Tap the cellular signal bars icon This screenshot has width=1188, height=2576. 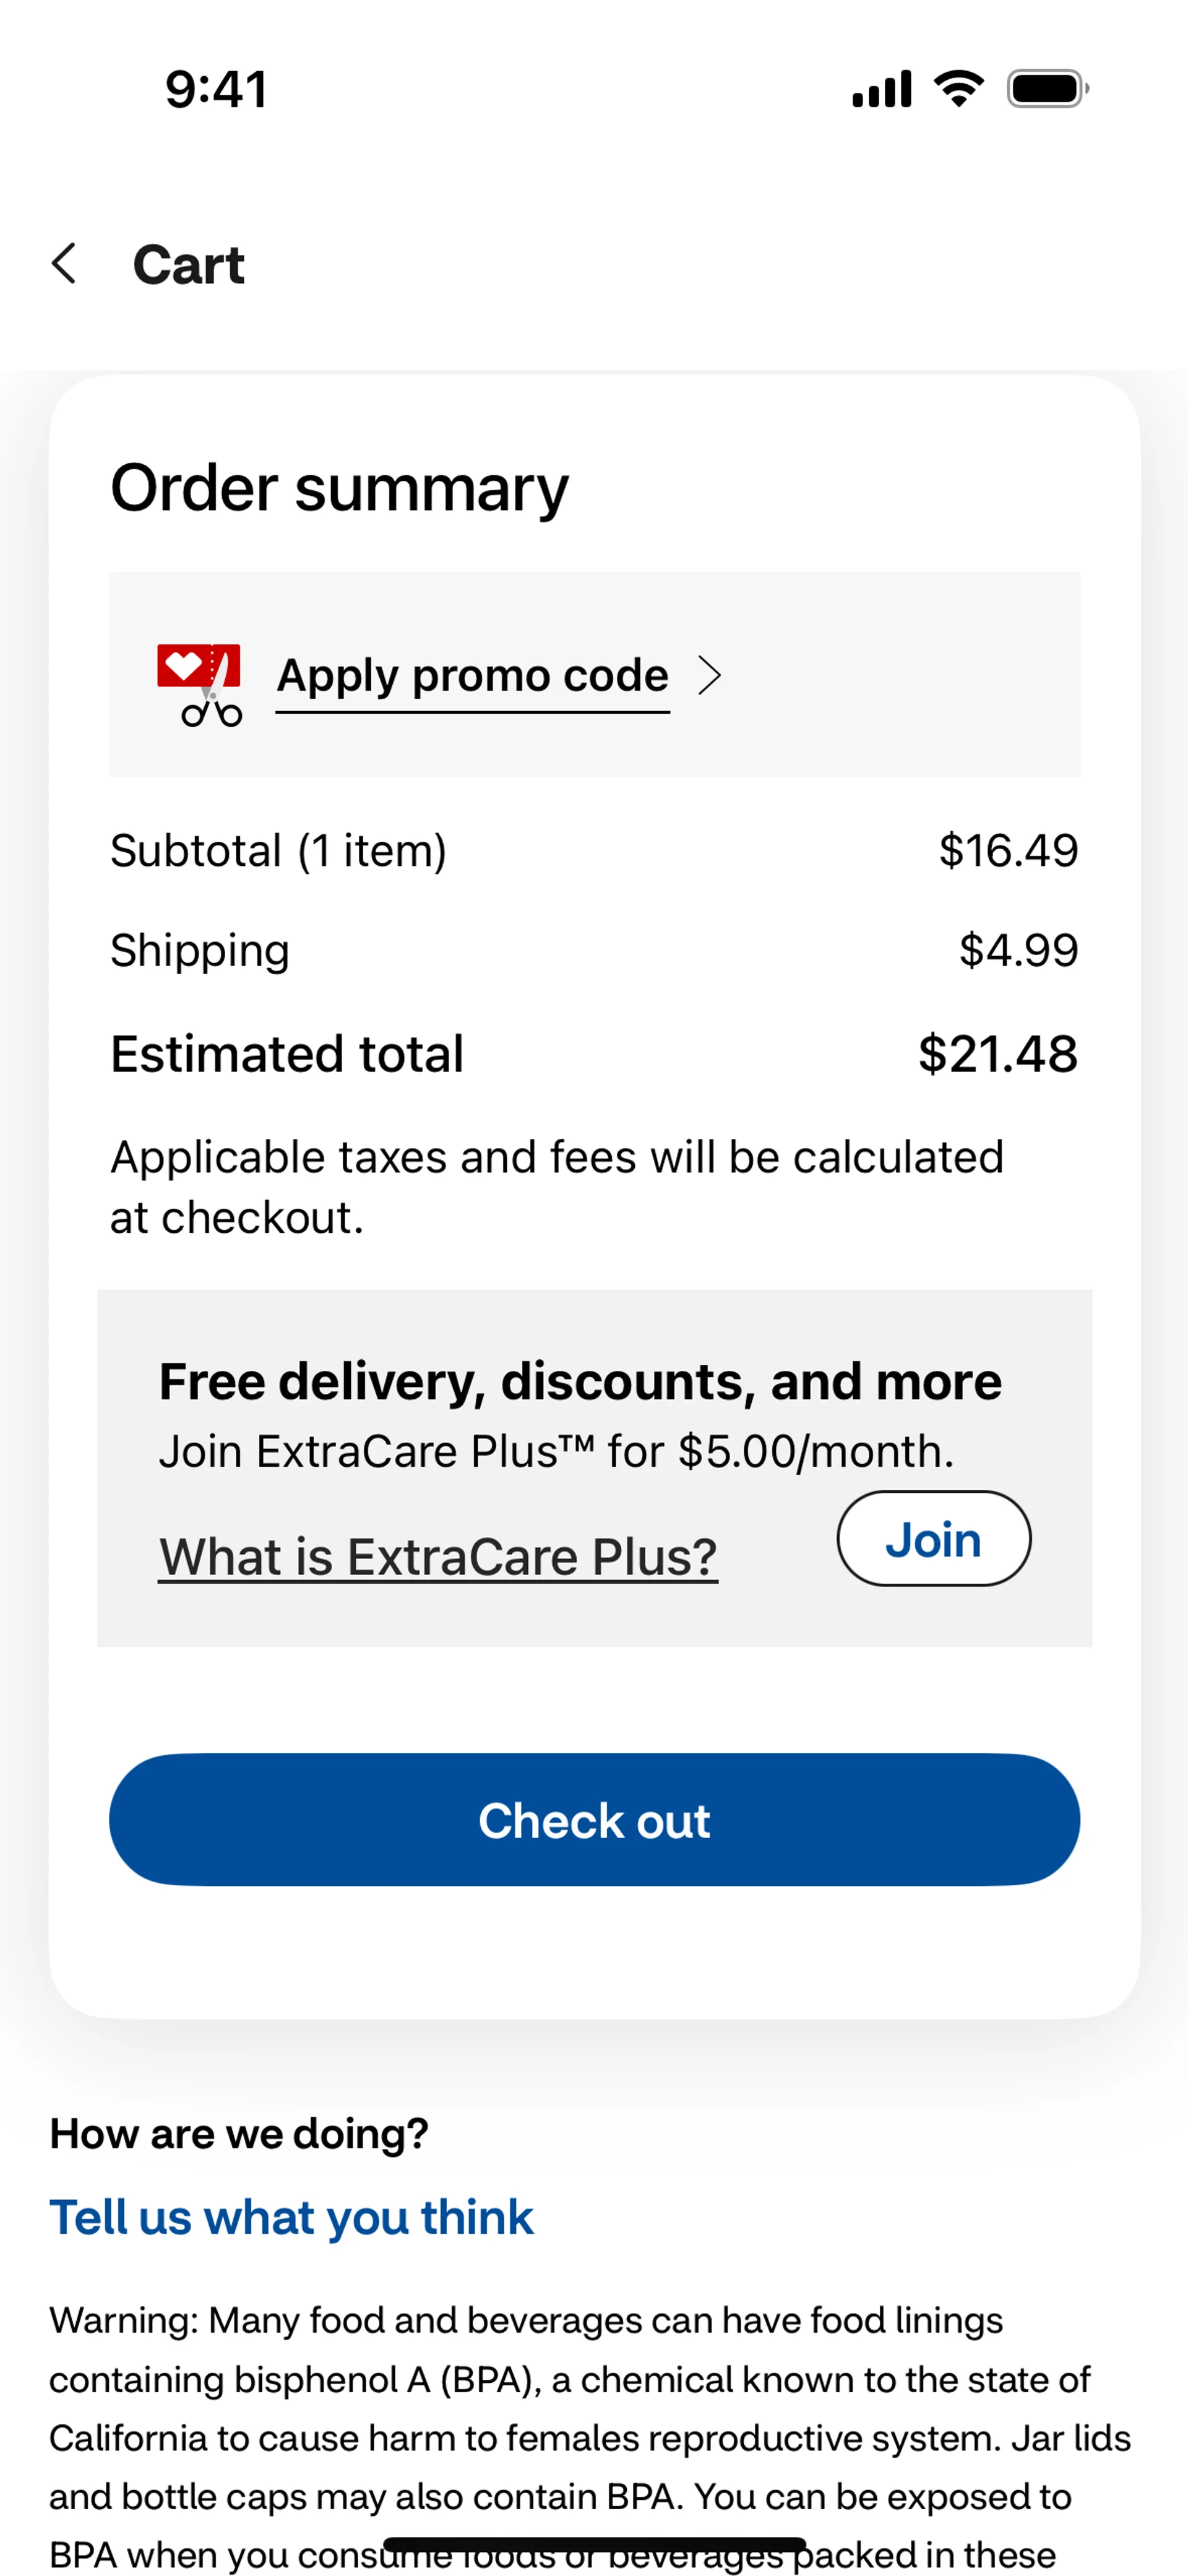tap(881, 89)
